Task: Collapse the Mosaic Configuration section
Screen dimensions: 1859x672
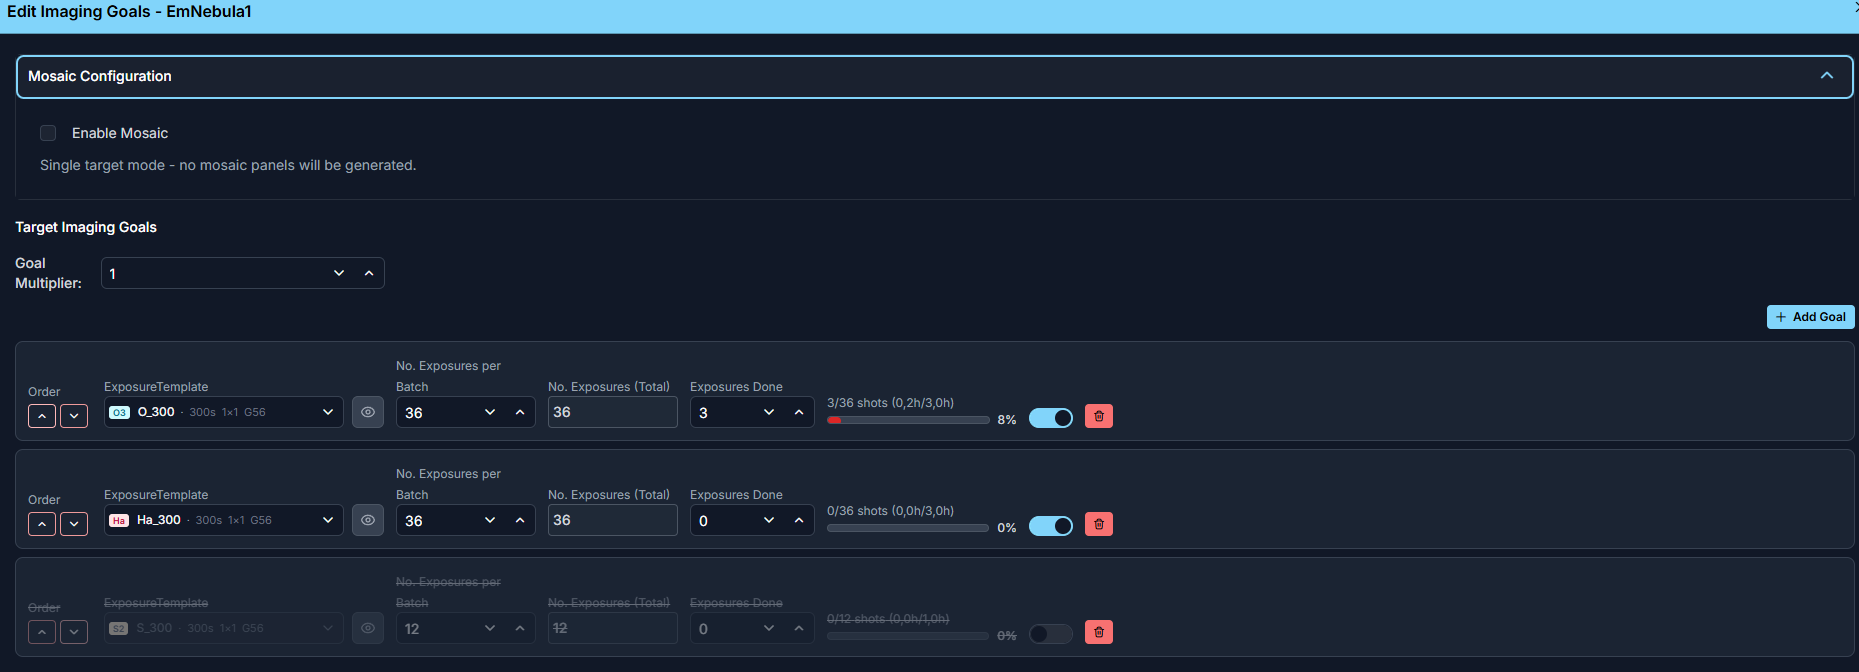Action: (1826, 76)
